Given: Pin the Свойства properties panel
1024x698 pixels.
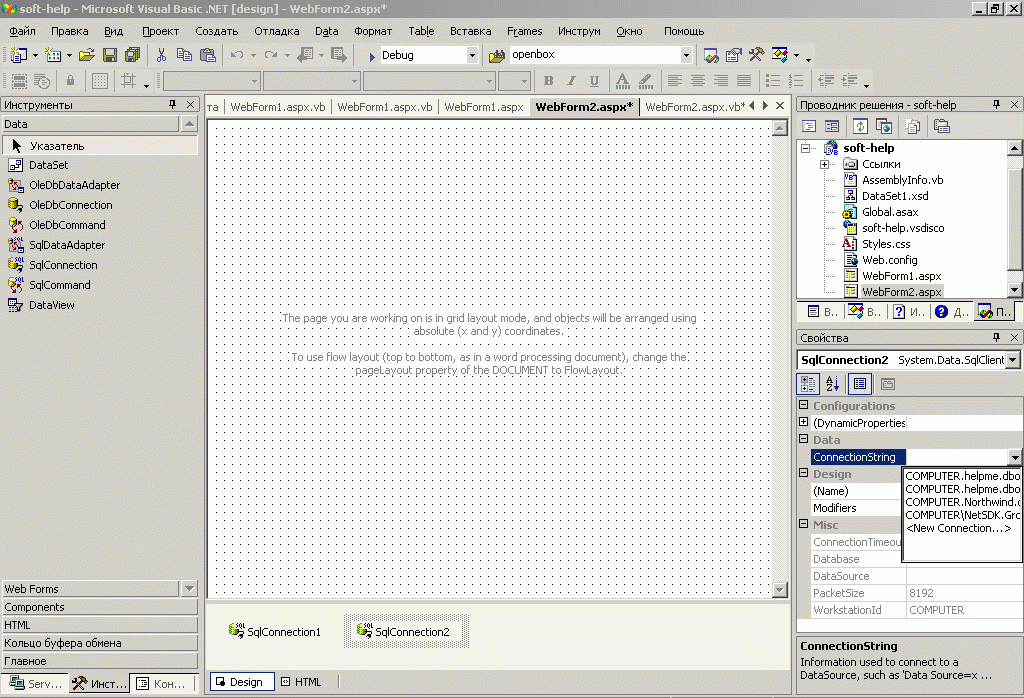Looking at the screenshot, I should tap(997, 338).
